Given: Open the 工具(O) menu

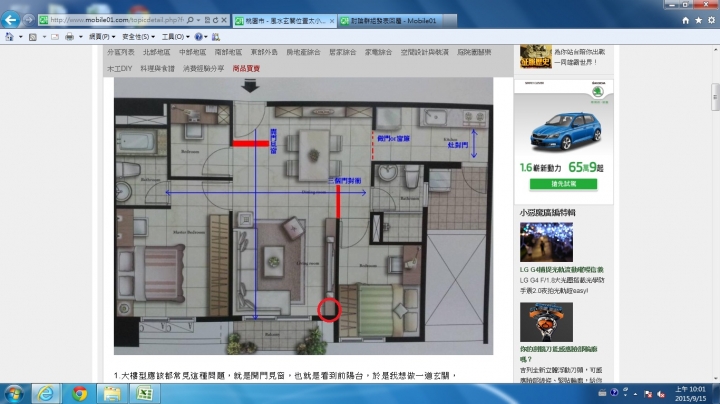Looking at the screenshot, I should (x=175, y=37).
